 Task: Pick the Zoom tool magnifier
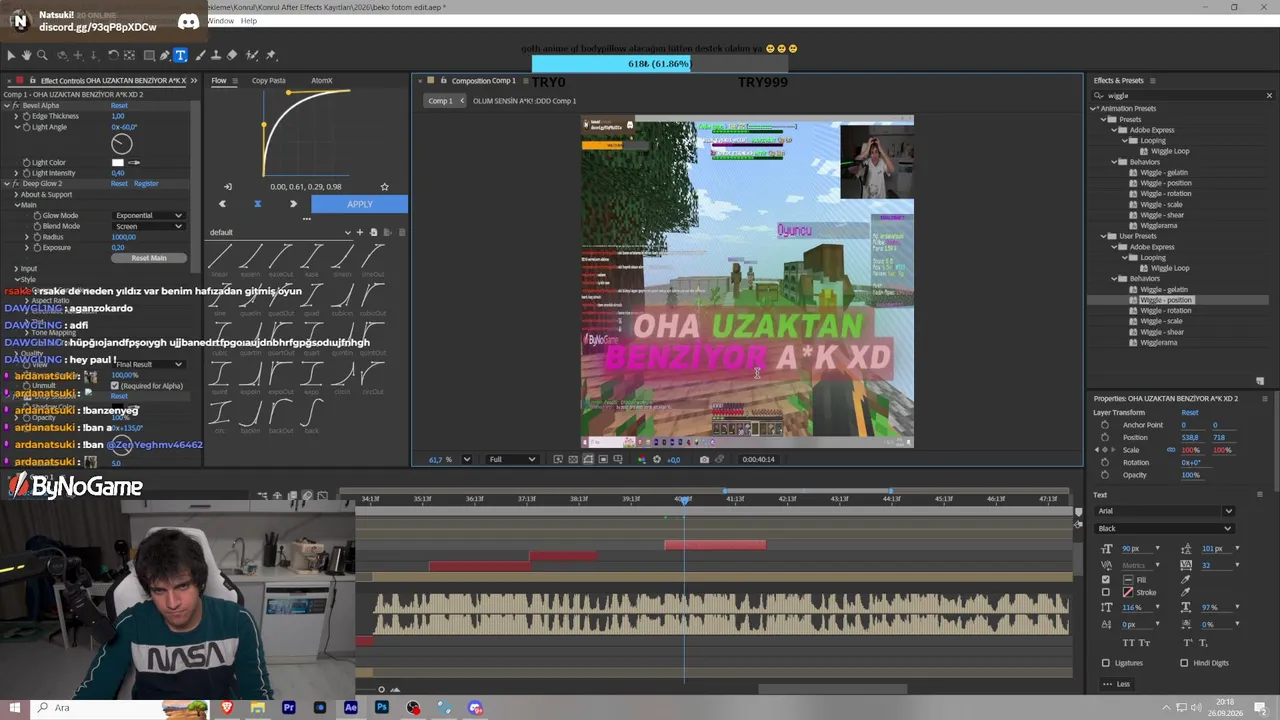(42, 55)
